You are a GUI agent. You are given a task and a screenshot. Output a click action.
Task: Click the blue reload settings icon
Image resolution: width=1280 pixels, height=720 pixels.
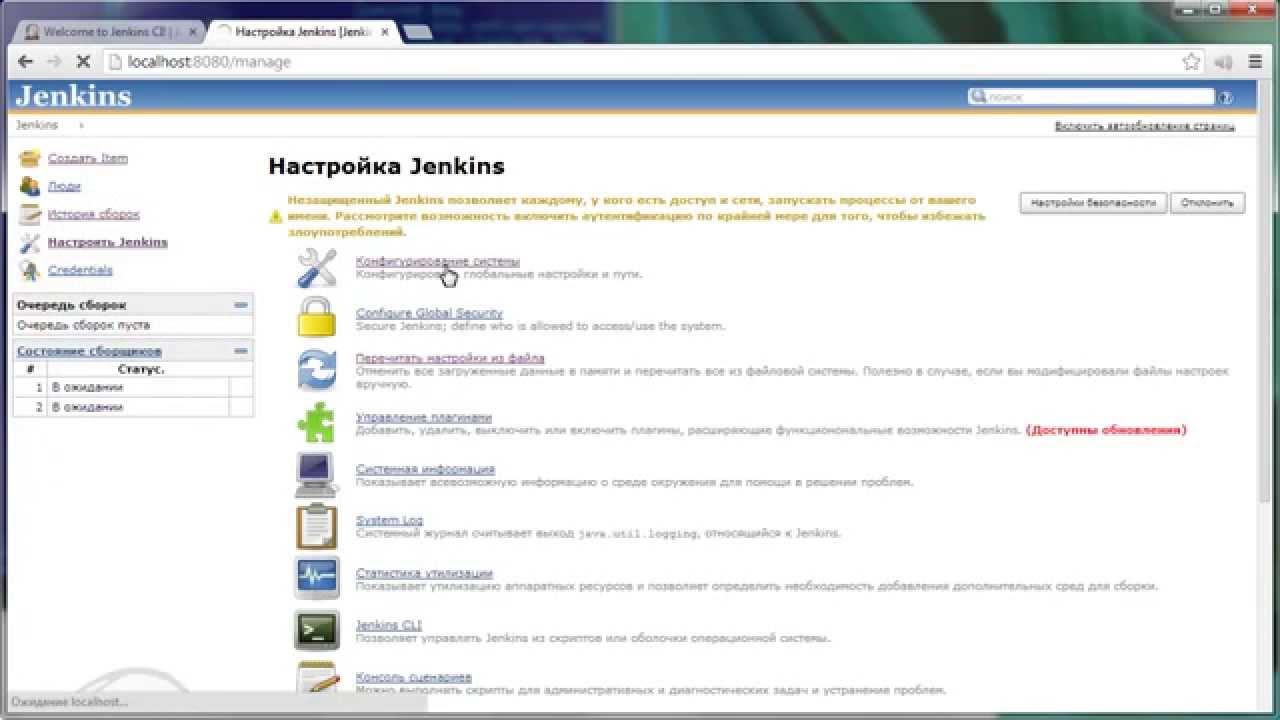tap(317, 370)
